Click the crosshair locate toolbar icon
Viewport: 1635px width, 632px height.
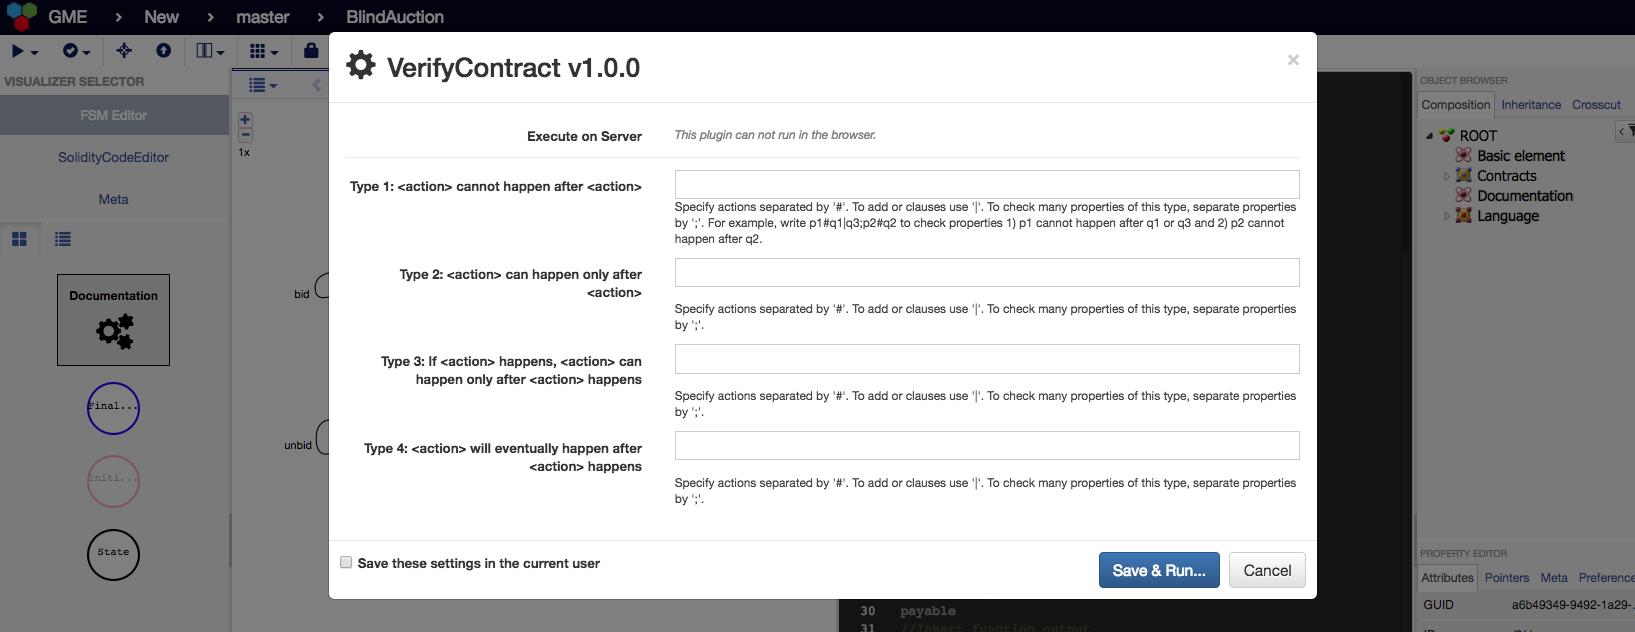[124, 50]
